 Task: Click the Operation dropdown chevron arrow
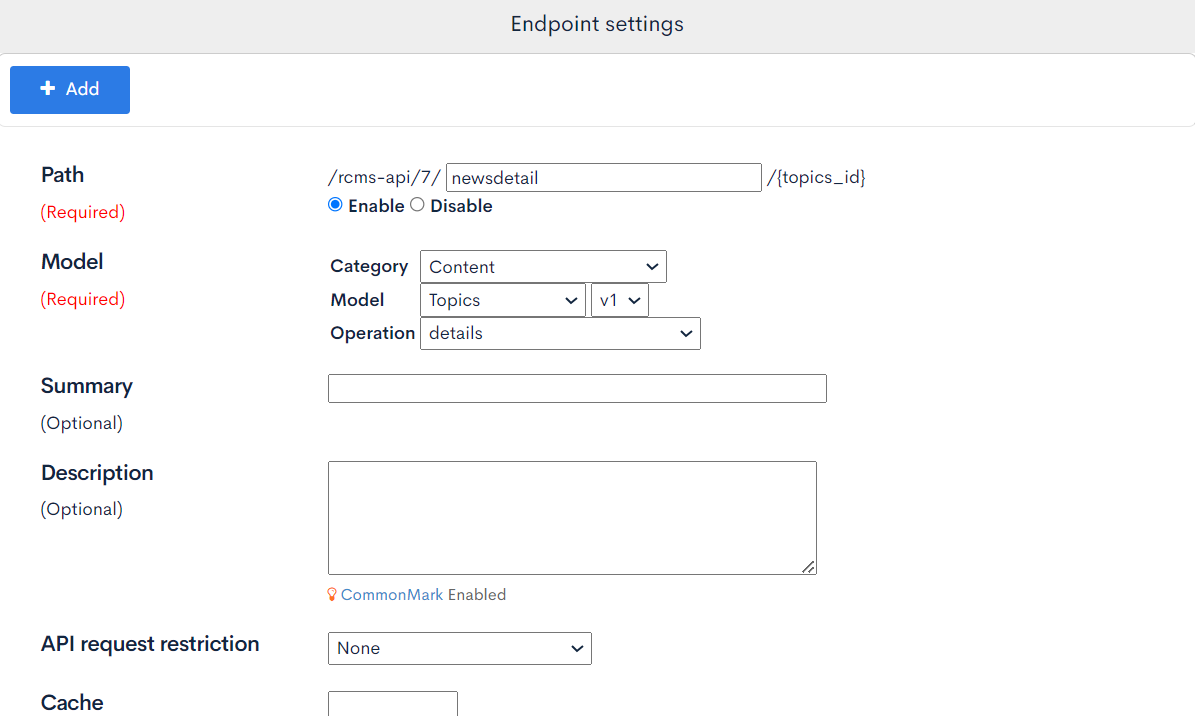pos(685,333)
